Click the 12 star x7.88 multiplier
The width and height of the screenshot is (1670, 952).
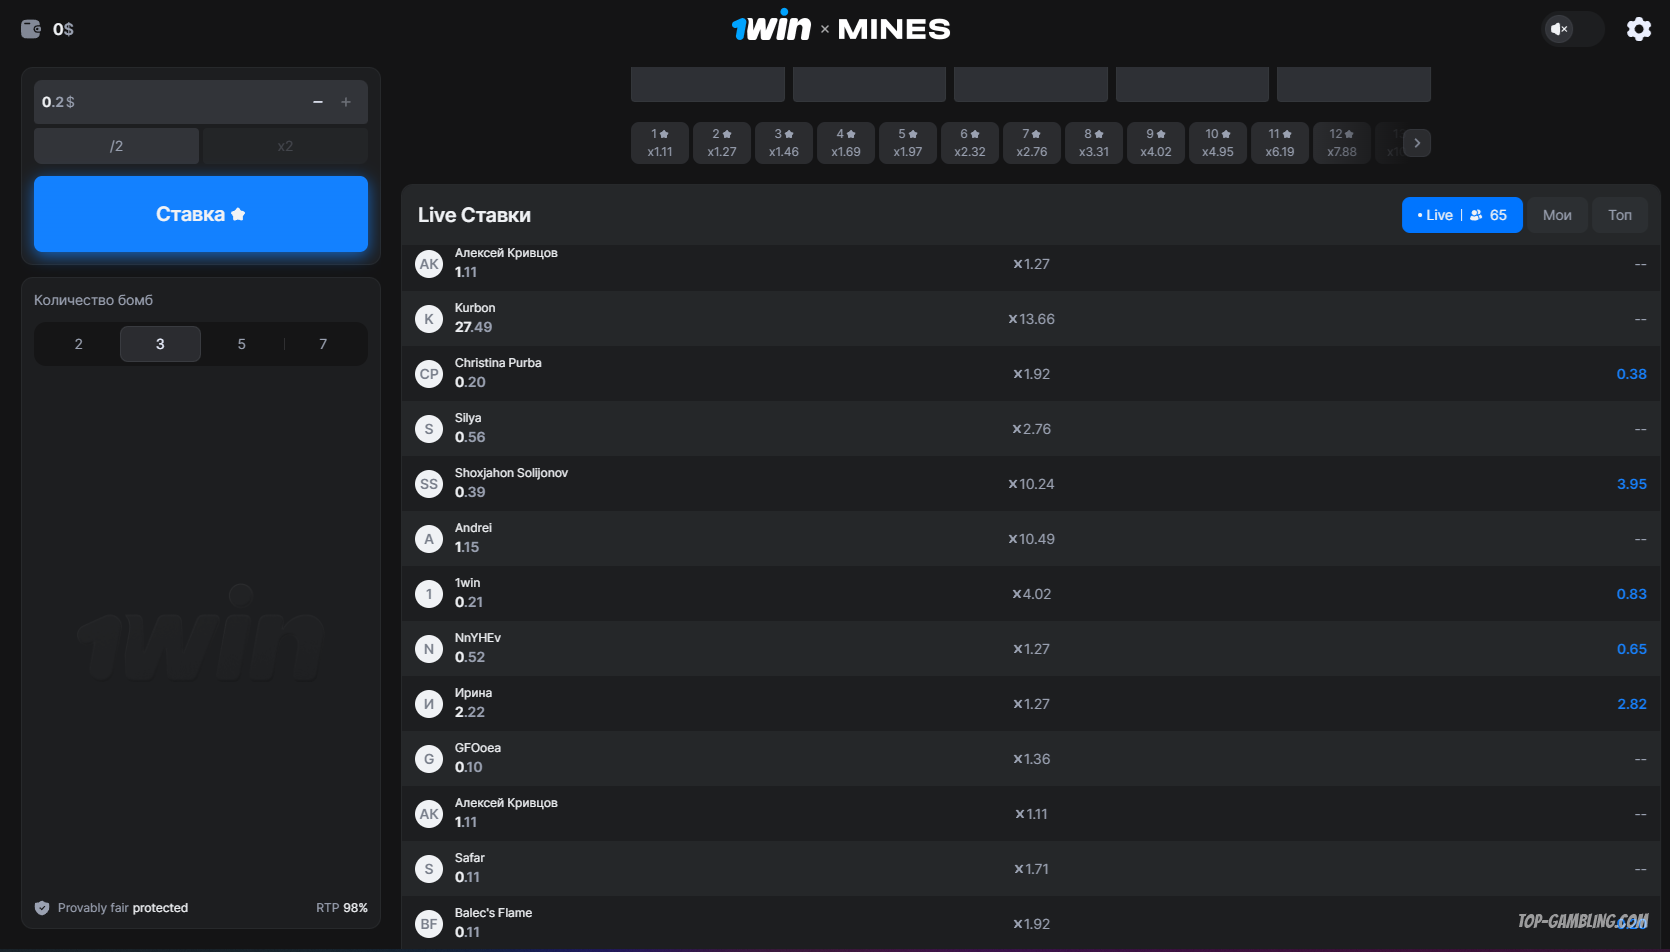1342,143
